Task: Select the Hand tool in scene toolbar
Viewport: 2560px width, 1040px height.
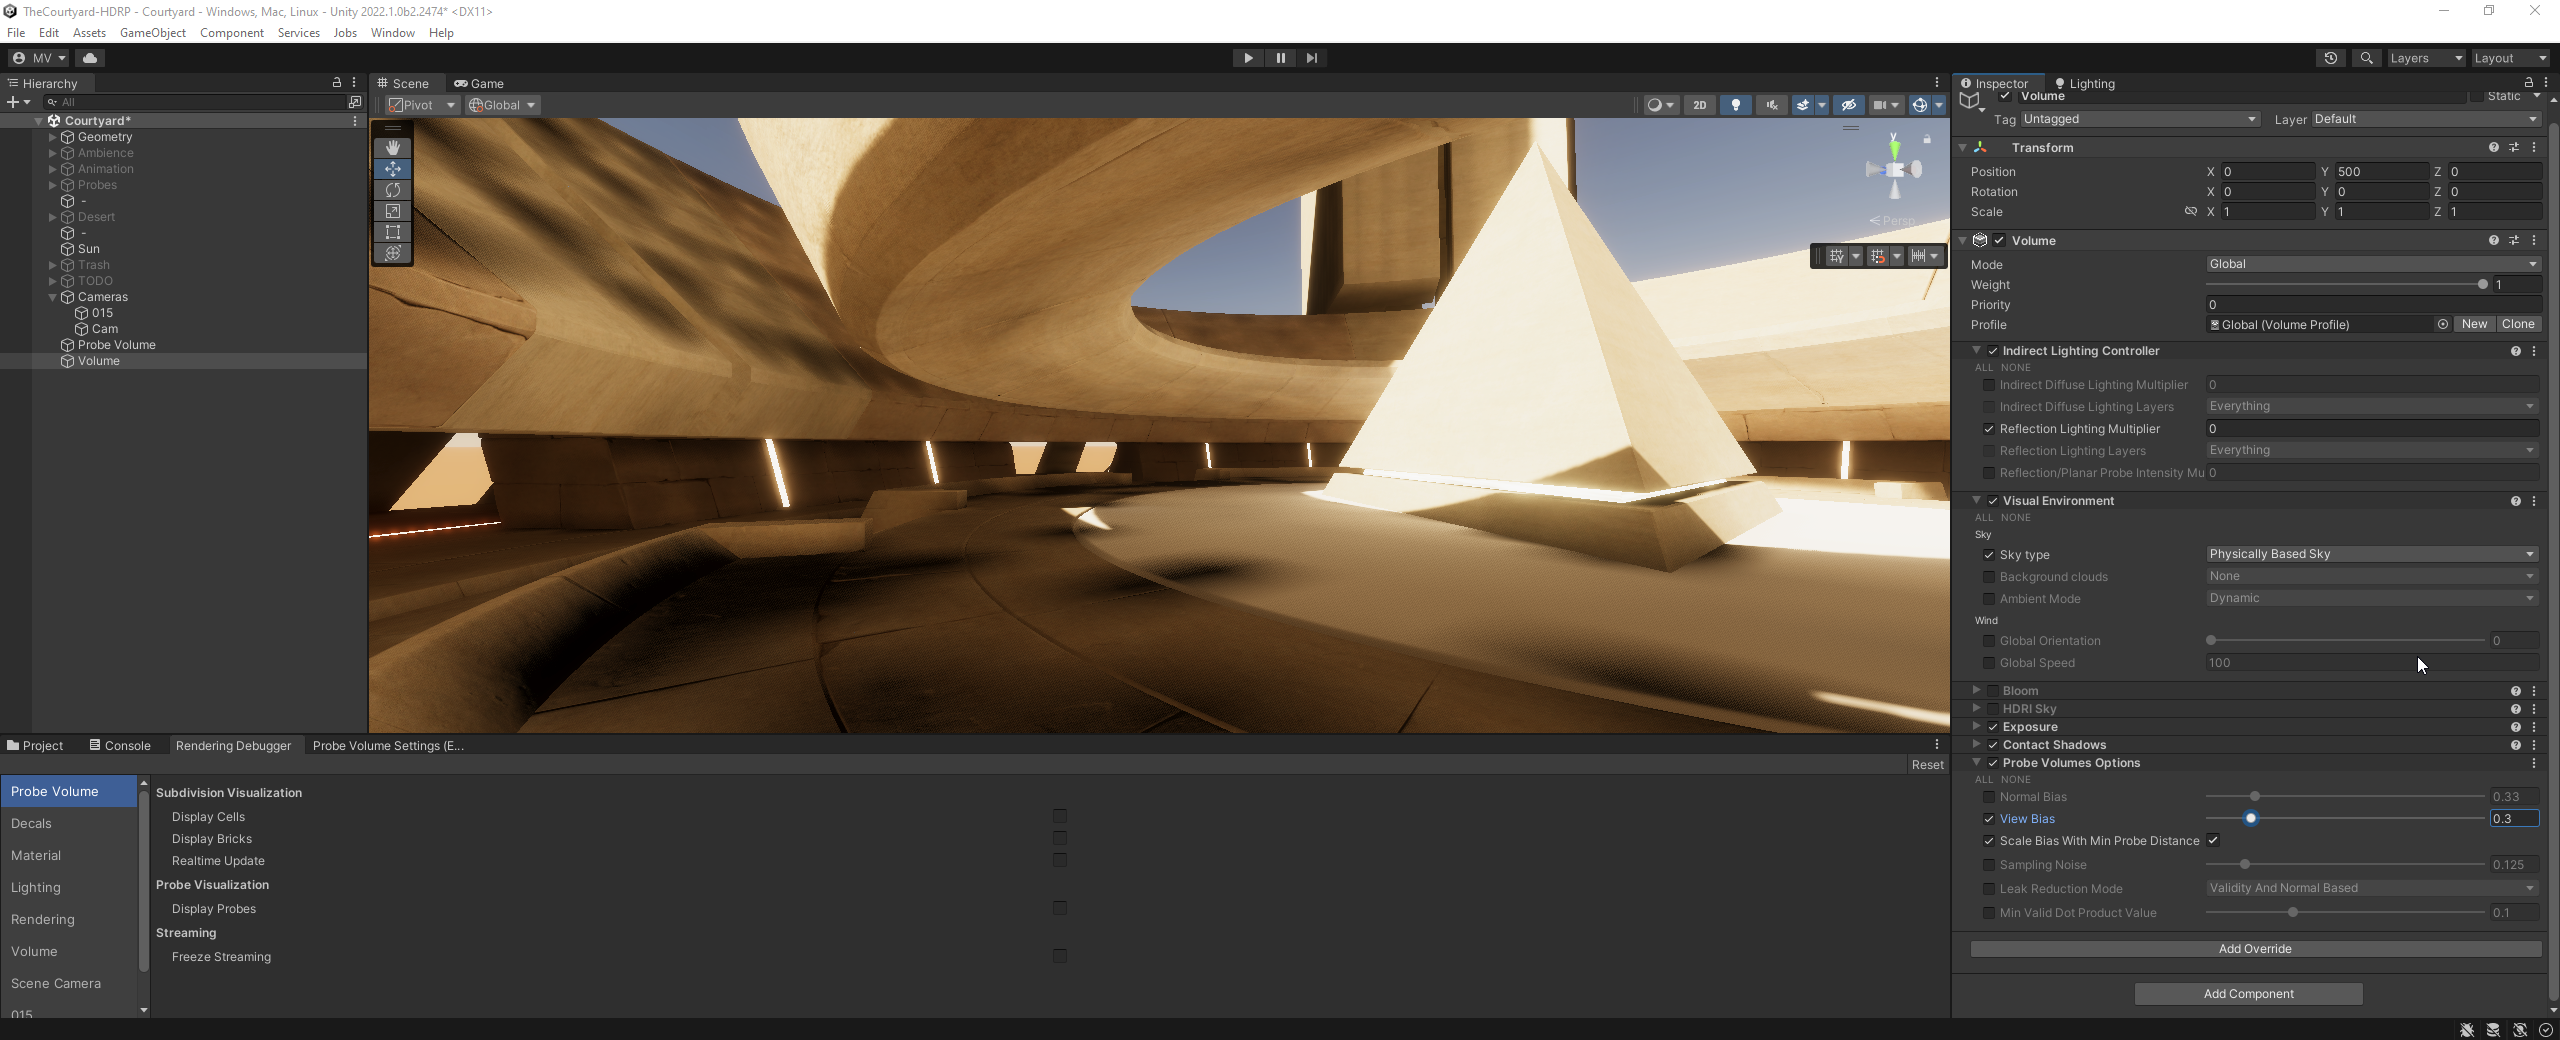Action: (x=393, y=147)
